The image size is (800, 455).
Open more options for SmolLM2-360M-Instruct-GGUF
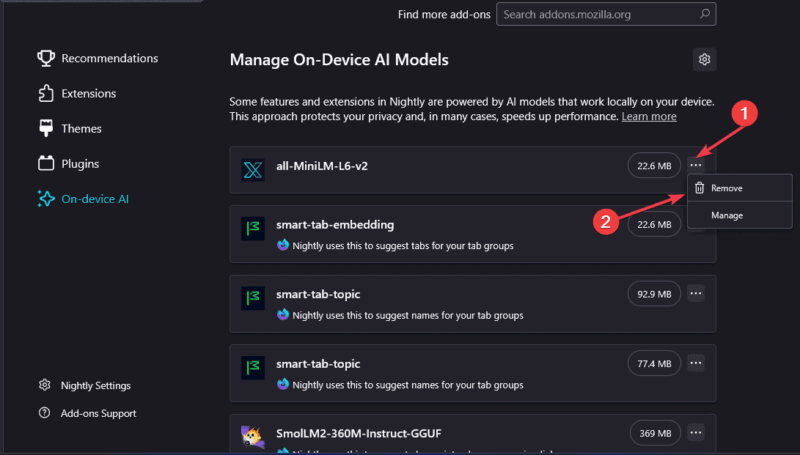pyautogui.click(x=696, y=433)
